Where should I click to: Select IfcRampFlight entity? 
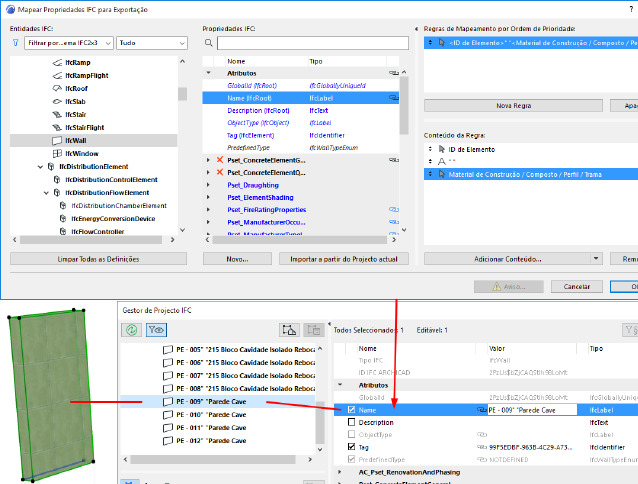click(86, 76)
